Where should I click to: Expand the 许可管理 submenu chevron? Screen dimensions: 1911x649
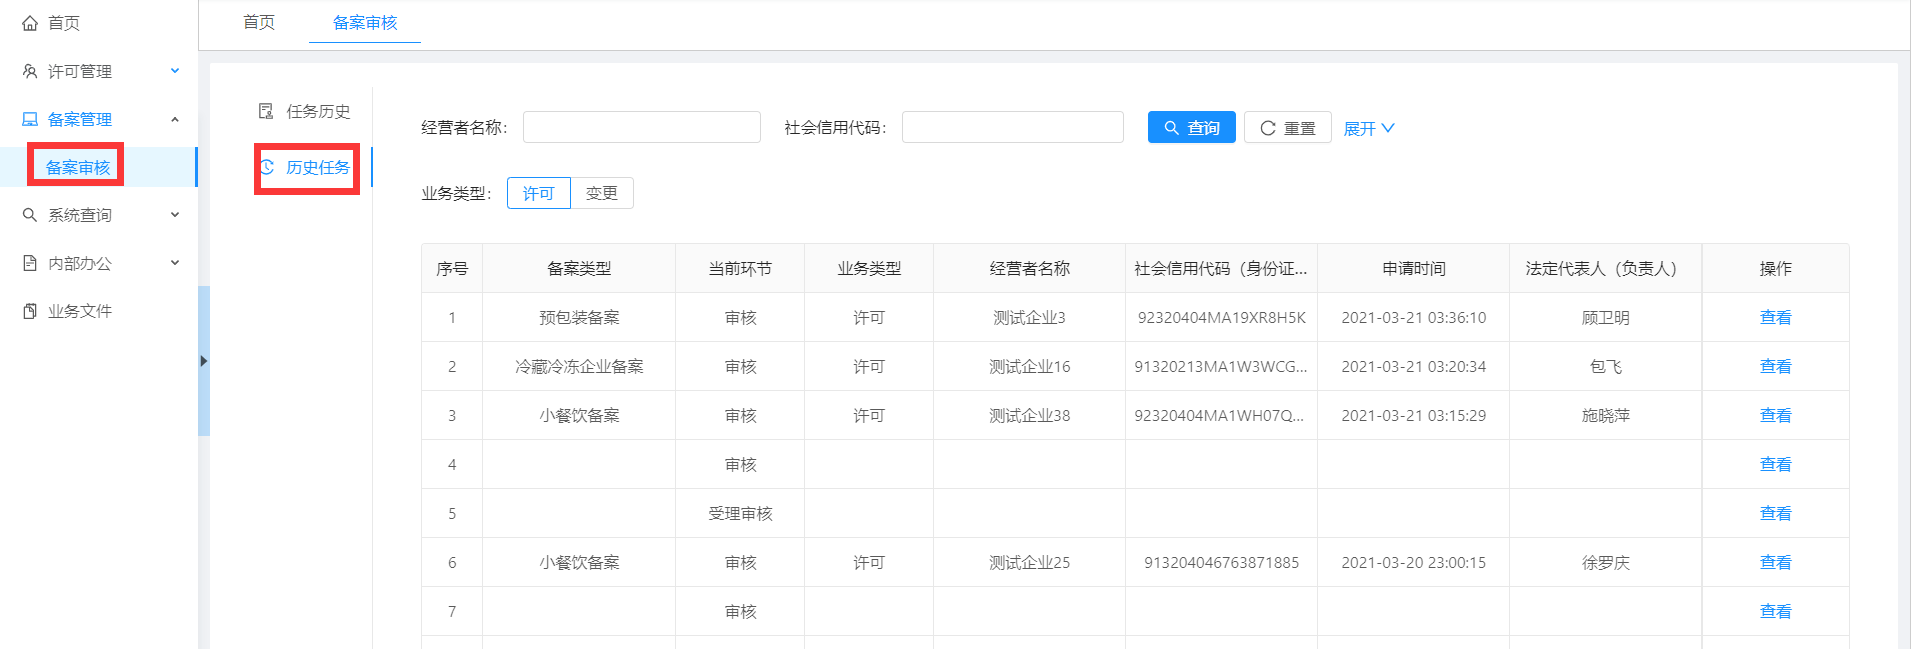coord(175,71)
